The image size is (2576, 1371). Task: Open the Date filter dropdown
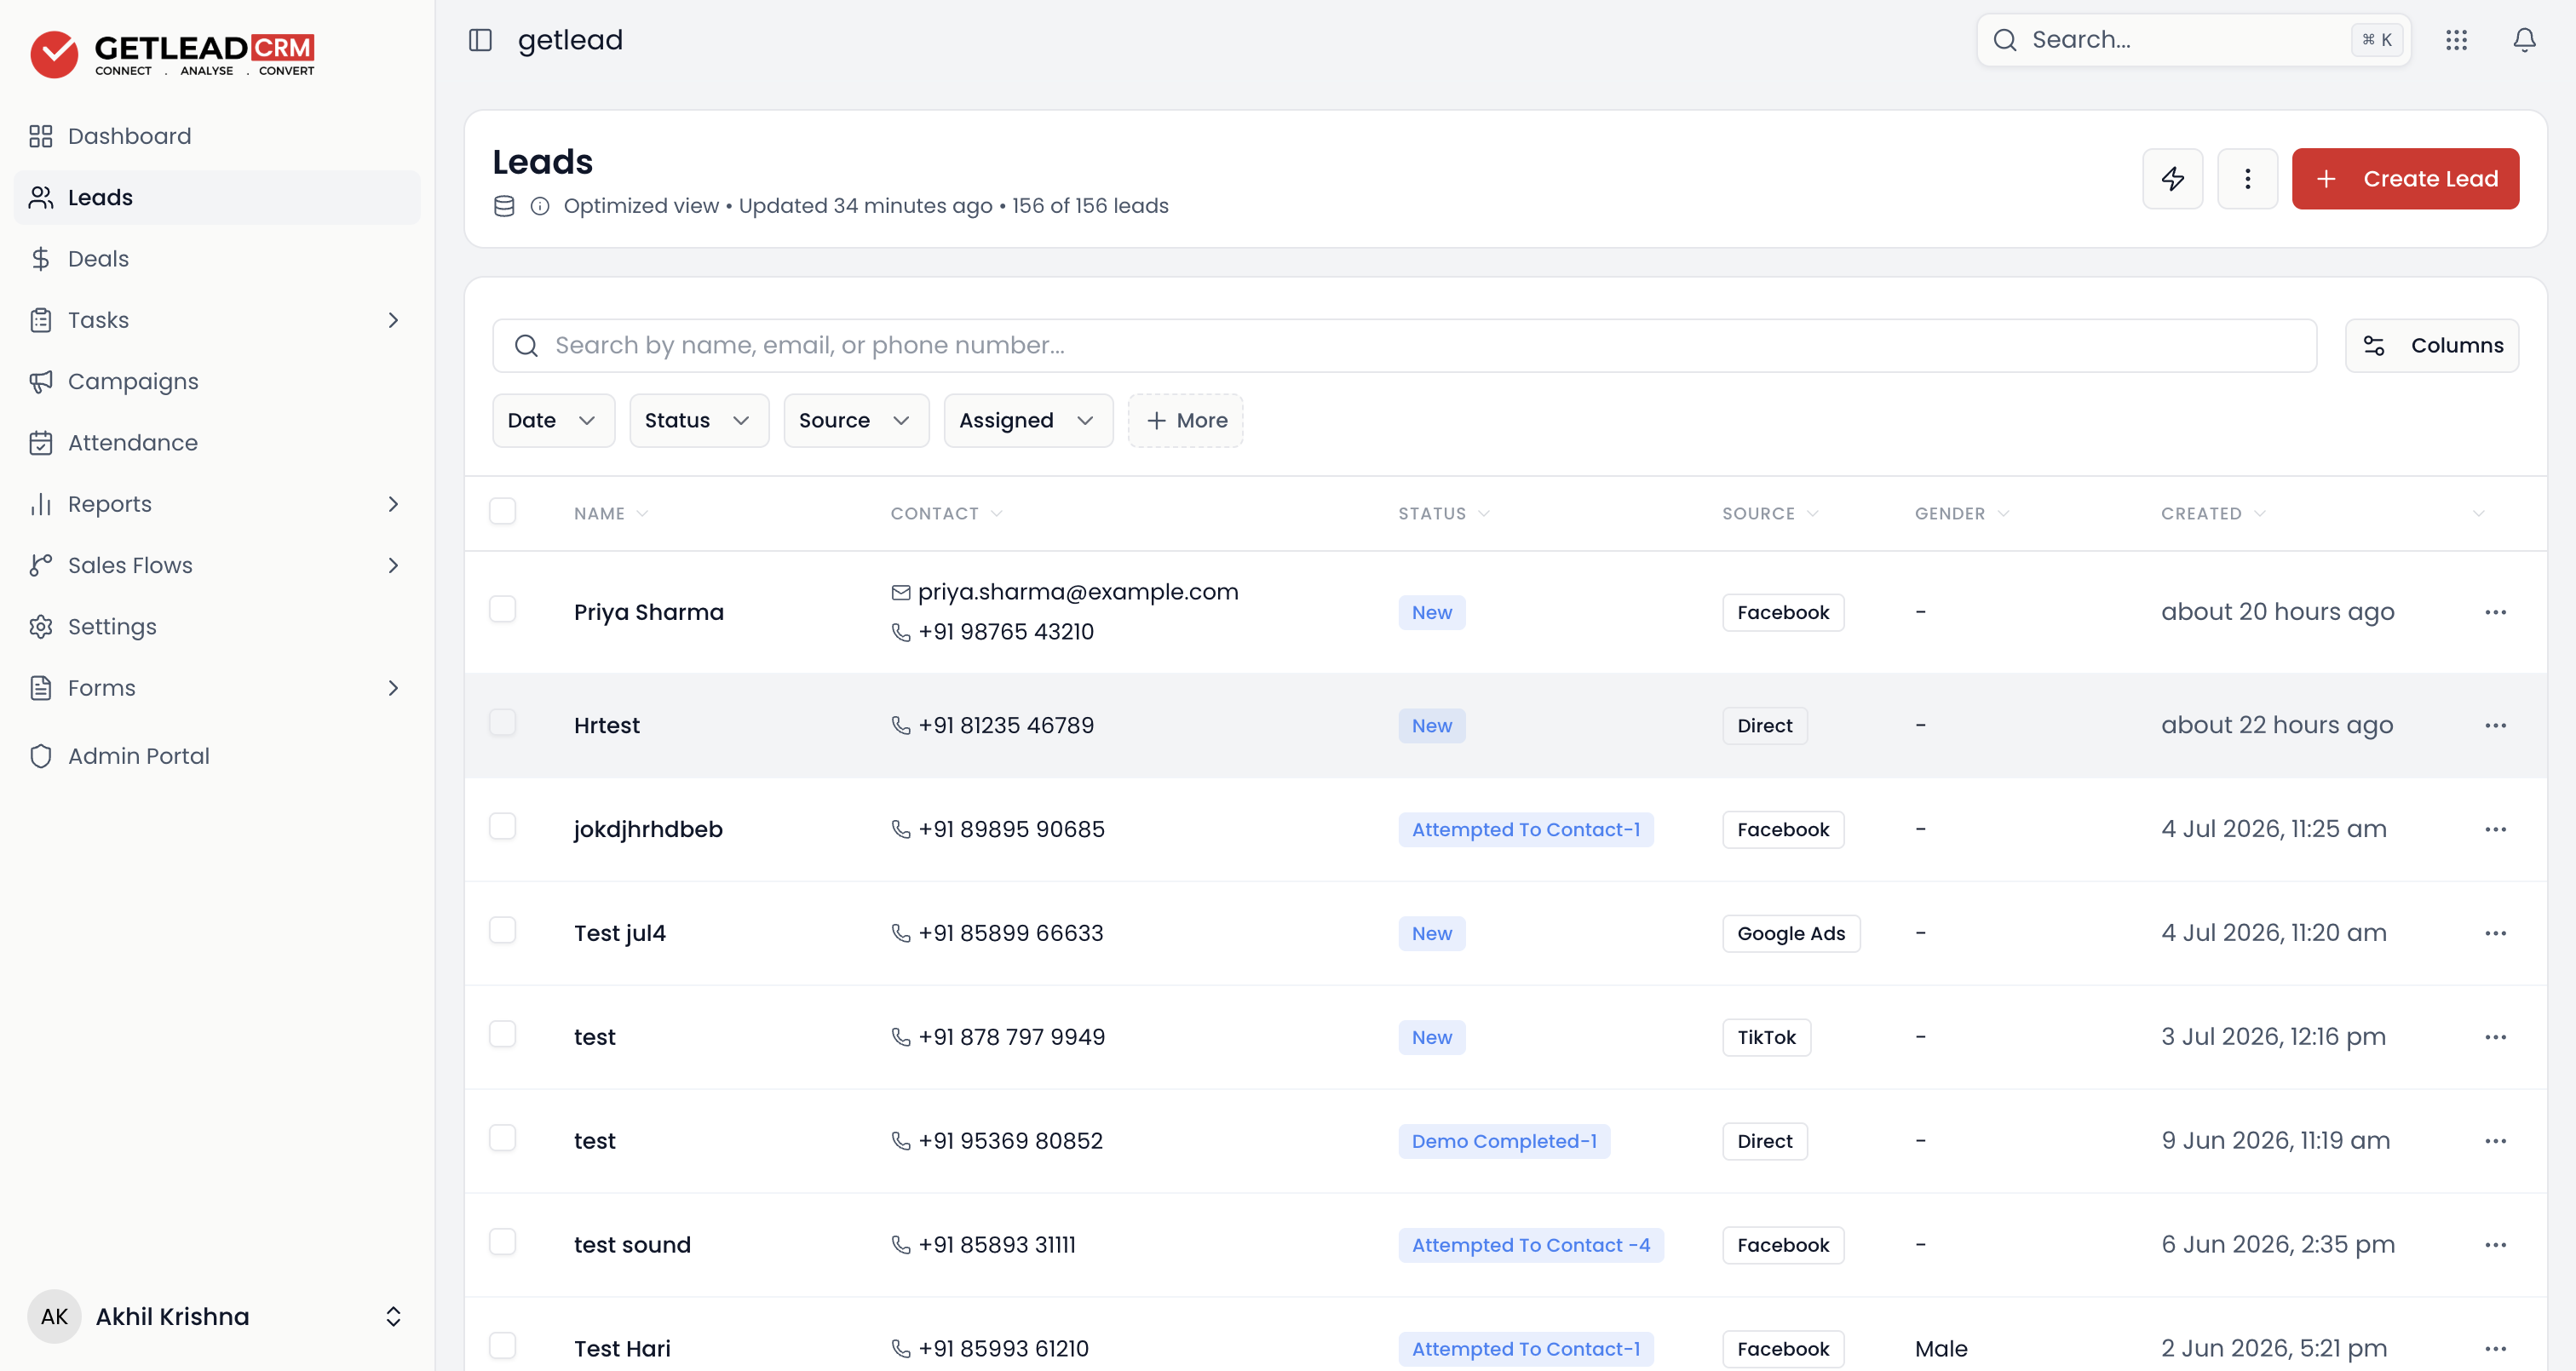(x=553, y=420)
